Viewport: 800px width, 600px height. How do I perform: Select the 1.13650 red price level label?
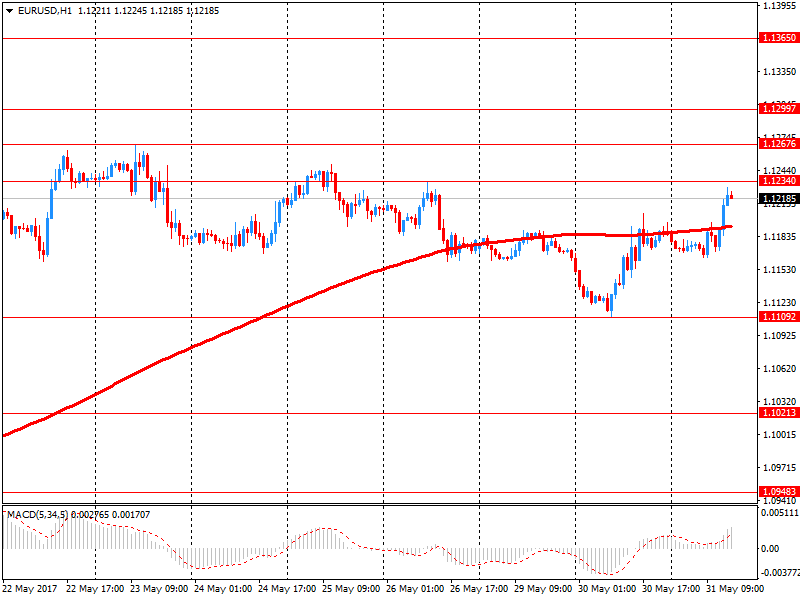click(779, 38)
